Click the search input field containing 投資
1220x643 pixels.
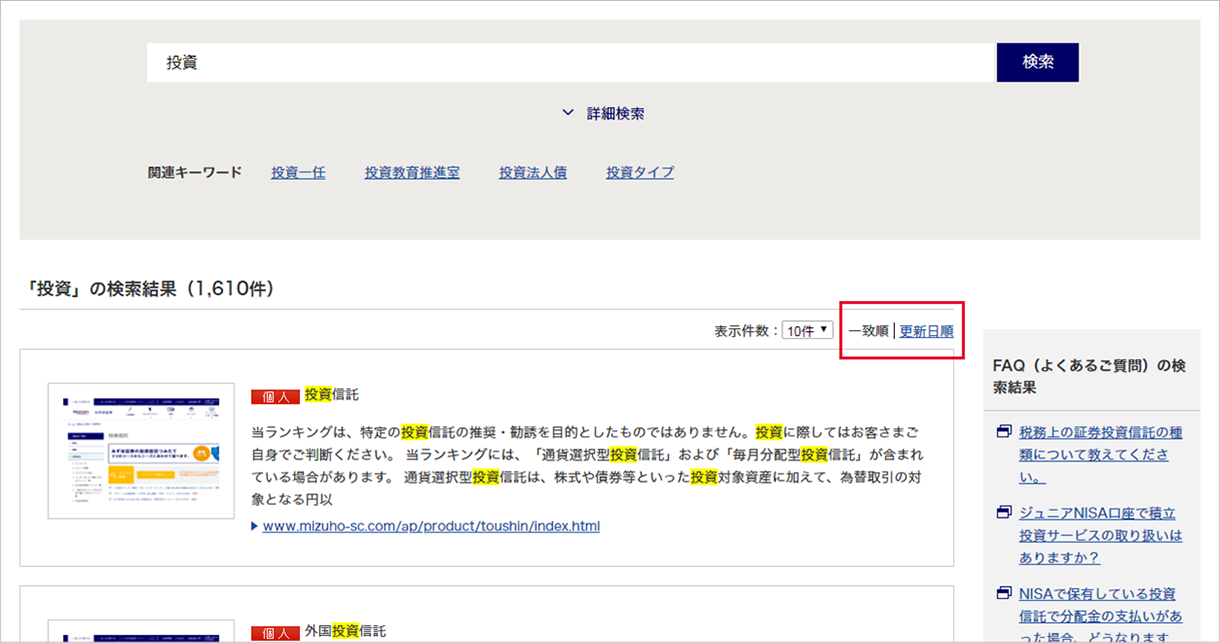571,62
